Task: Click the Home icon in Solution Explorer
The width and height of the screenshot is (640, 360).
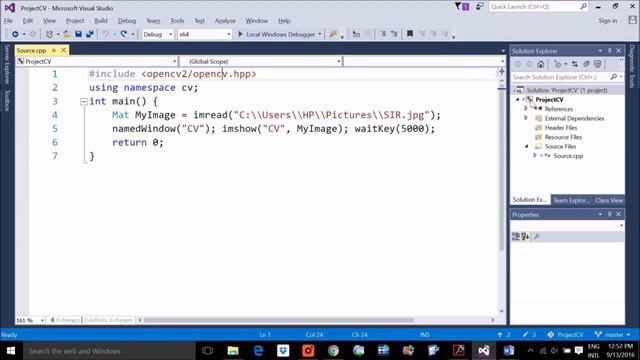Action: coord(541,64)
